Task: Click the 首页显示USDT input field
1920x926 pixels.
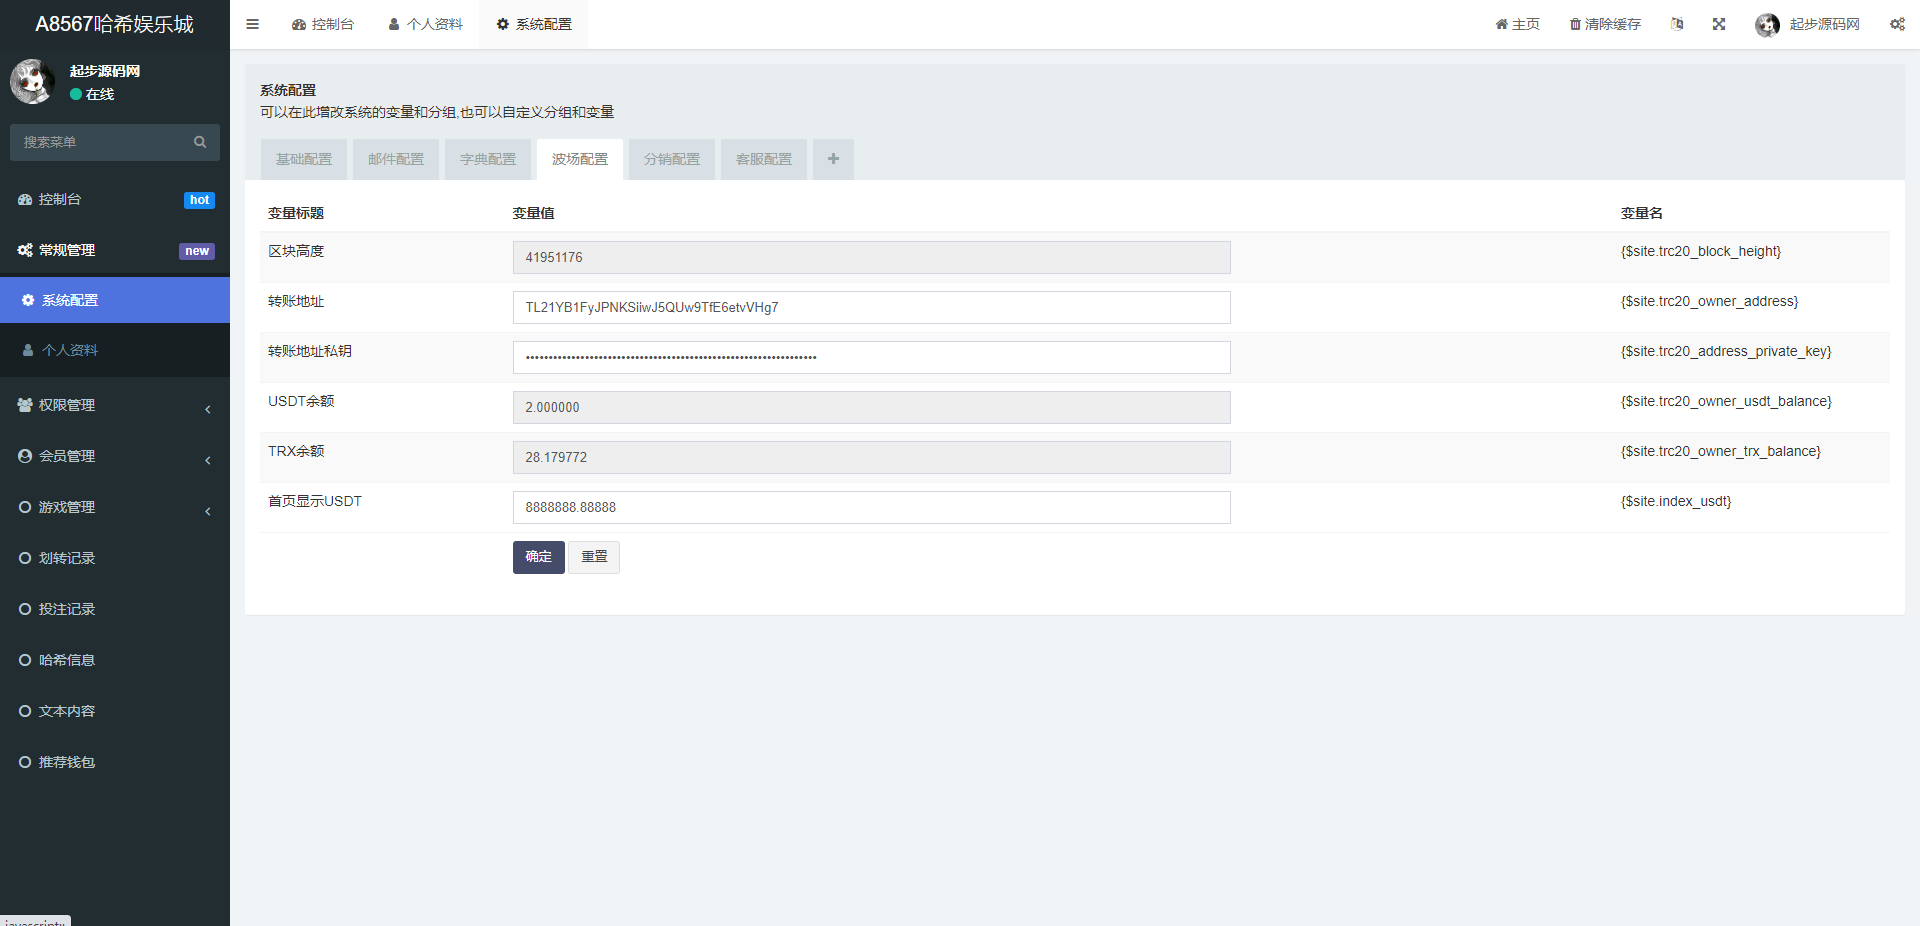Action: (871, 507)
